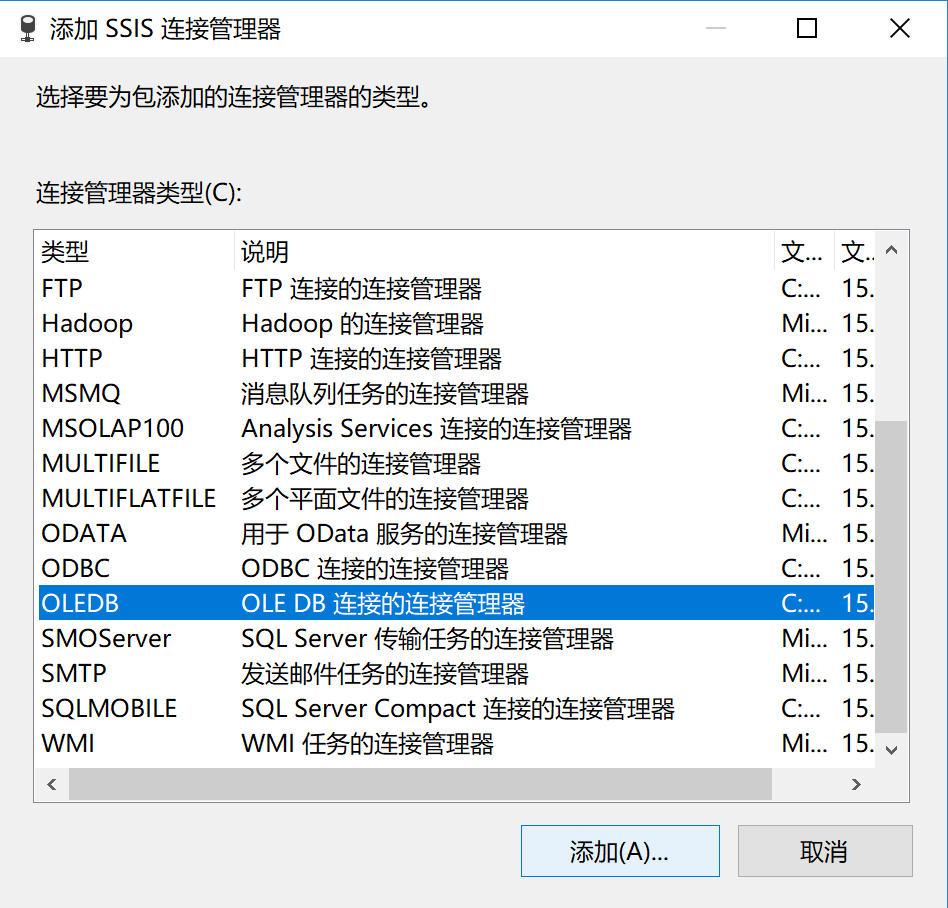
Task: Click the 取消 button to cancel
Action: (825, 851)
